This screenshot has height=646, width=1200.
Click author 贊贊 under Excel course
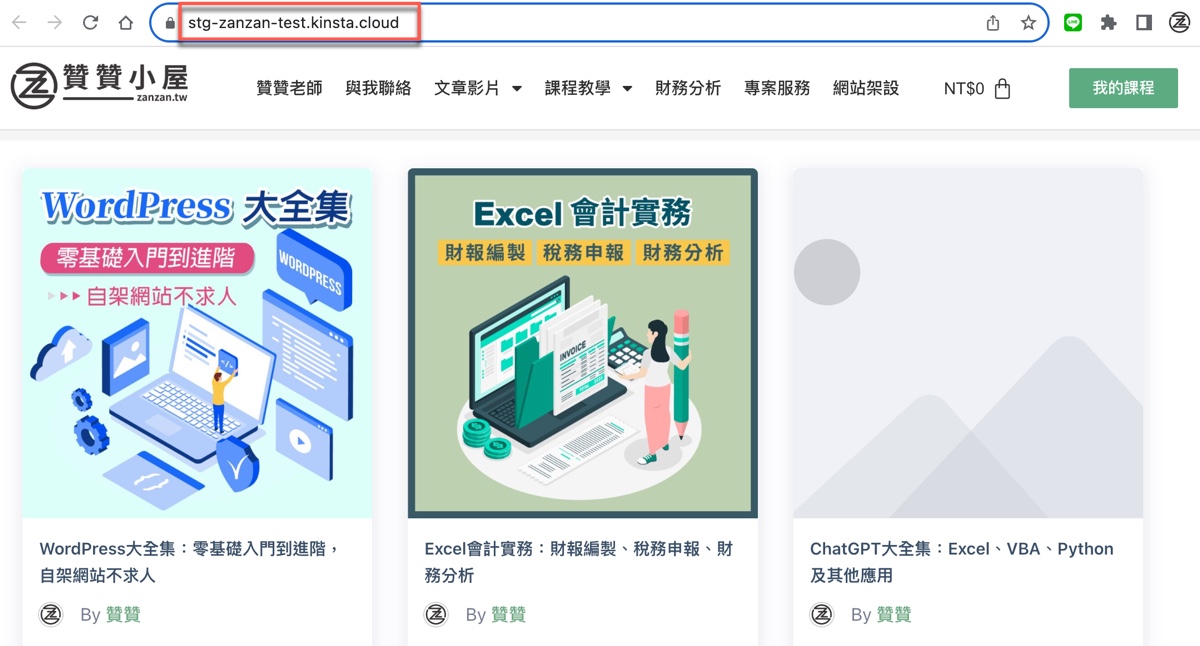pyautogui.click(x=509, y=614)
